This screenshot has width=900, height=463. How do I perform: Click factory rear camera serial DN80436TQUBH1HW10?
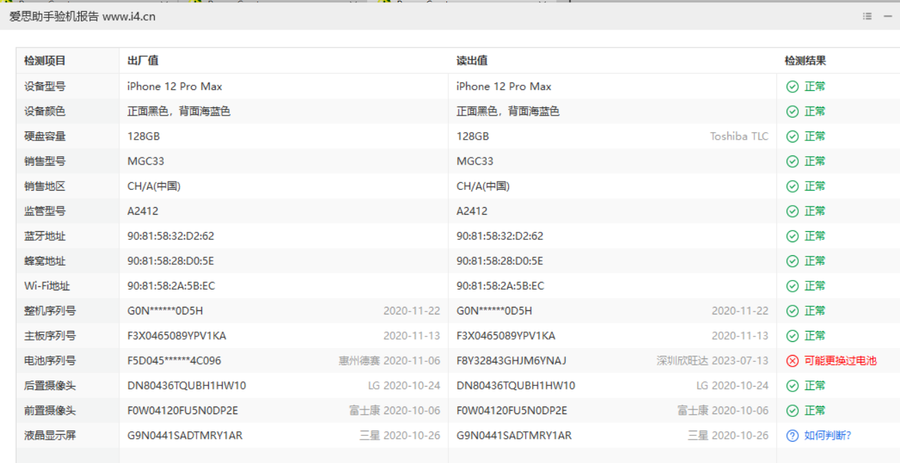pyautogui.click(x=187, y=386)
